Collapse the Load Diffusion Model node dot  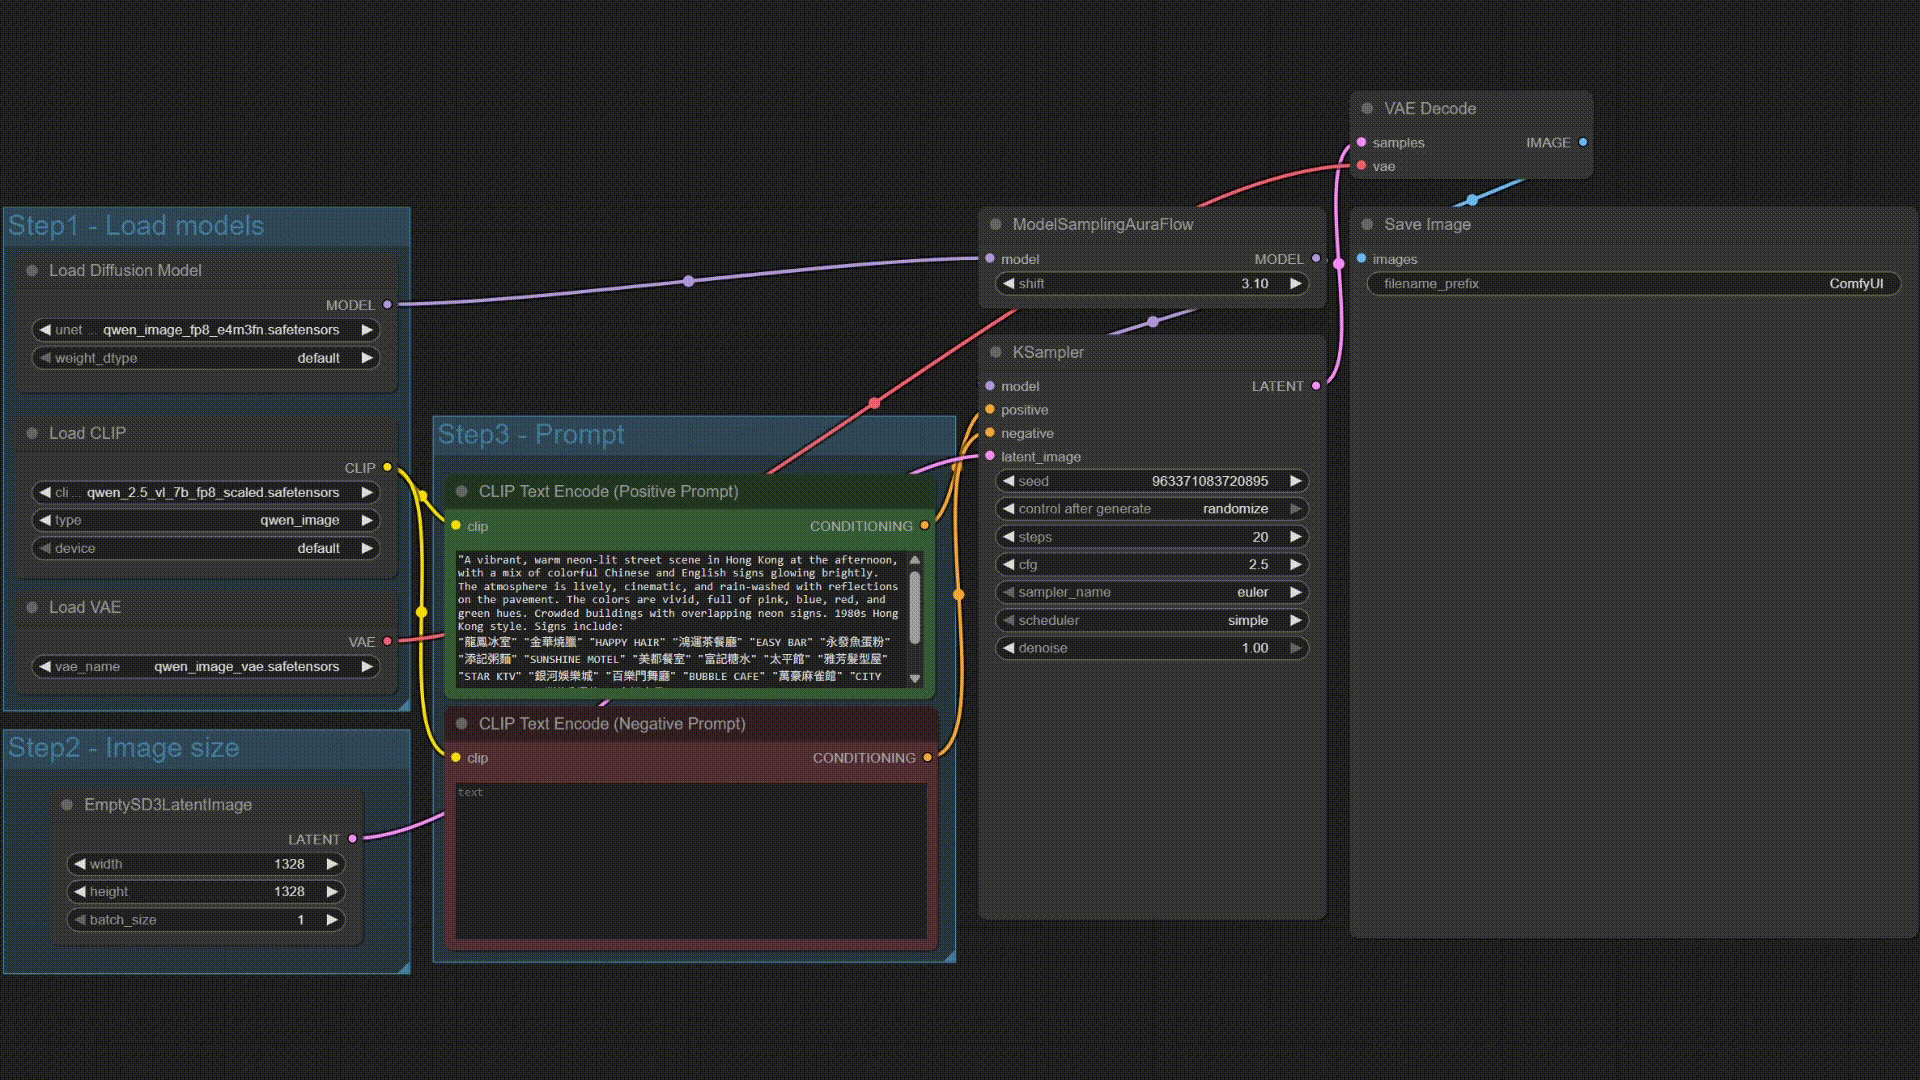[x=32, y=271]
